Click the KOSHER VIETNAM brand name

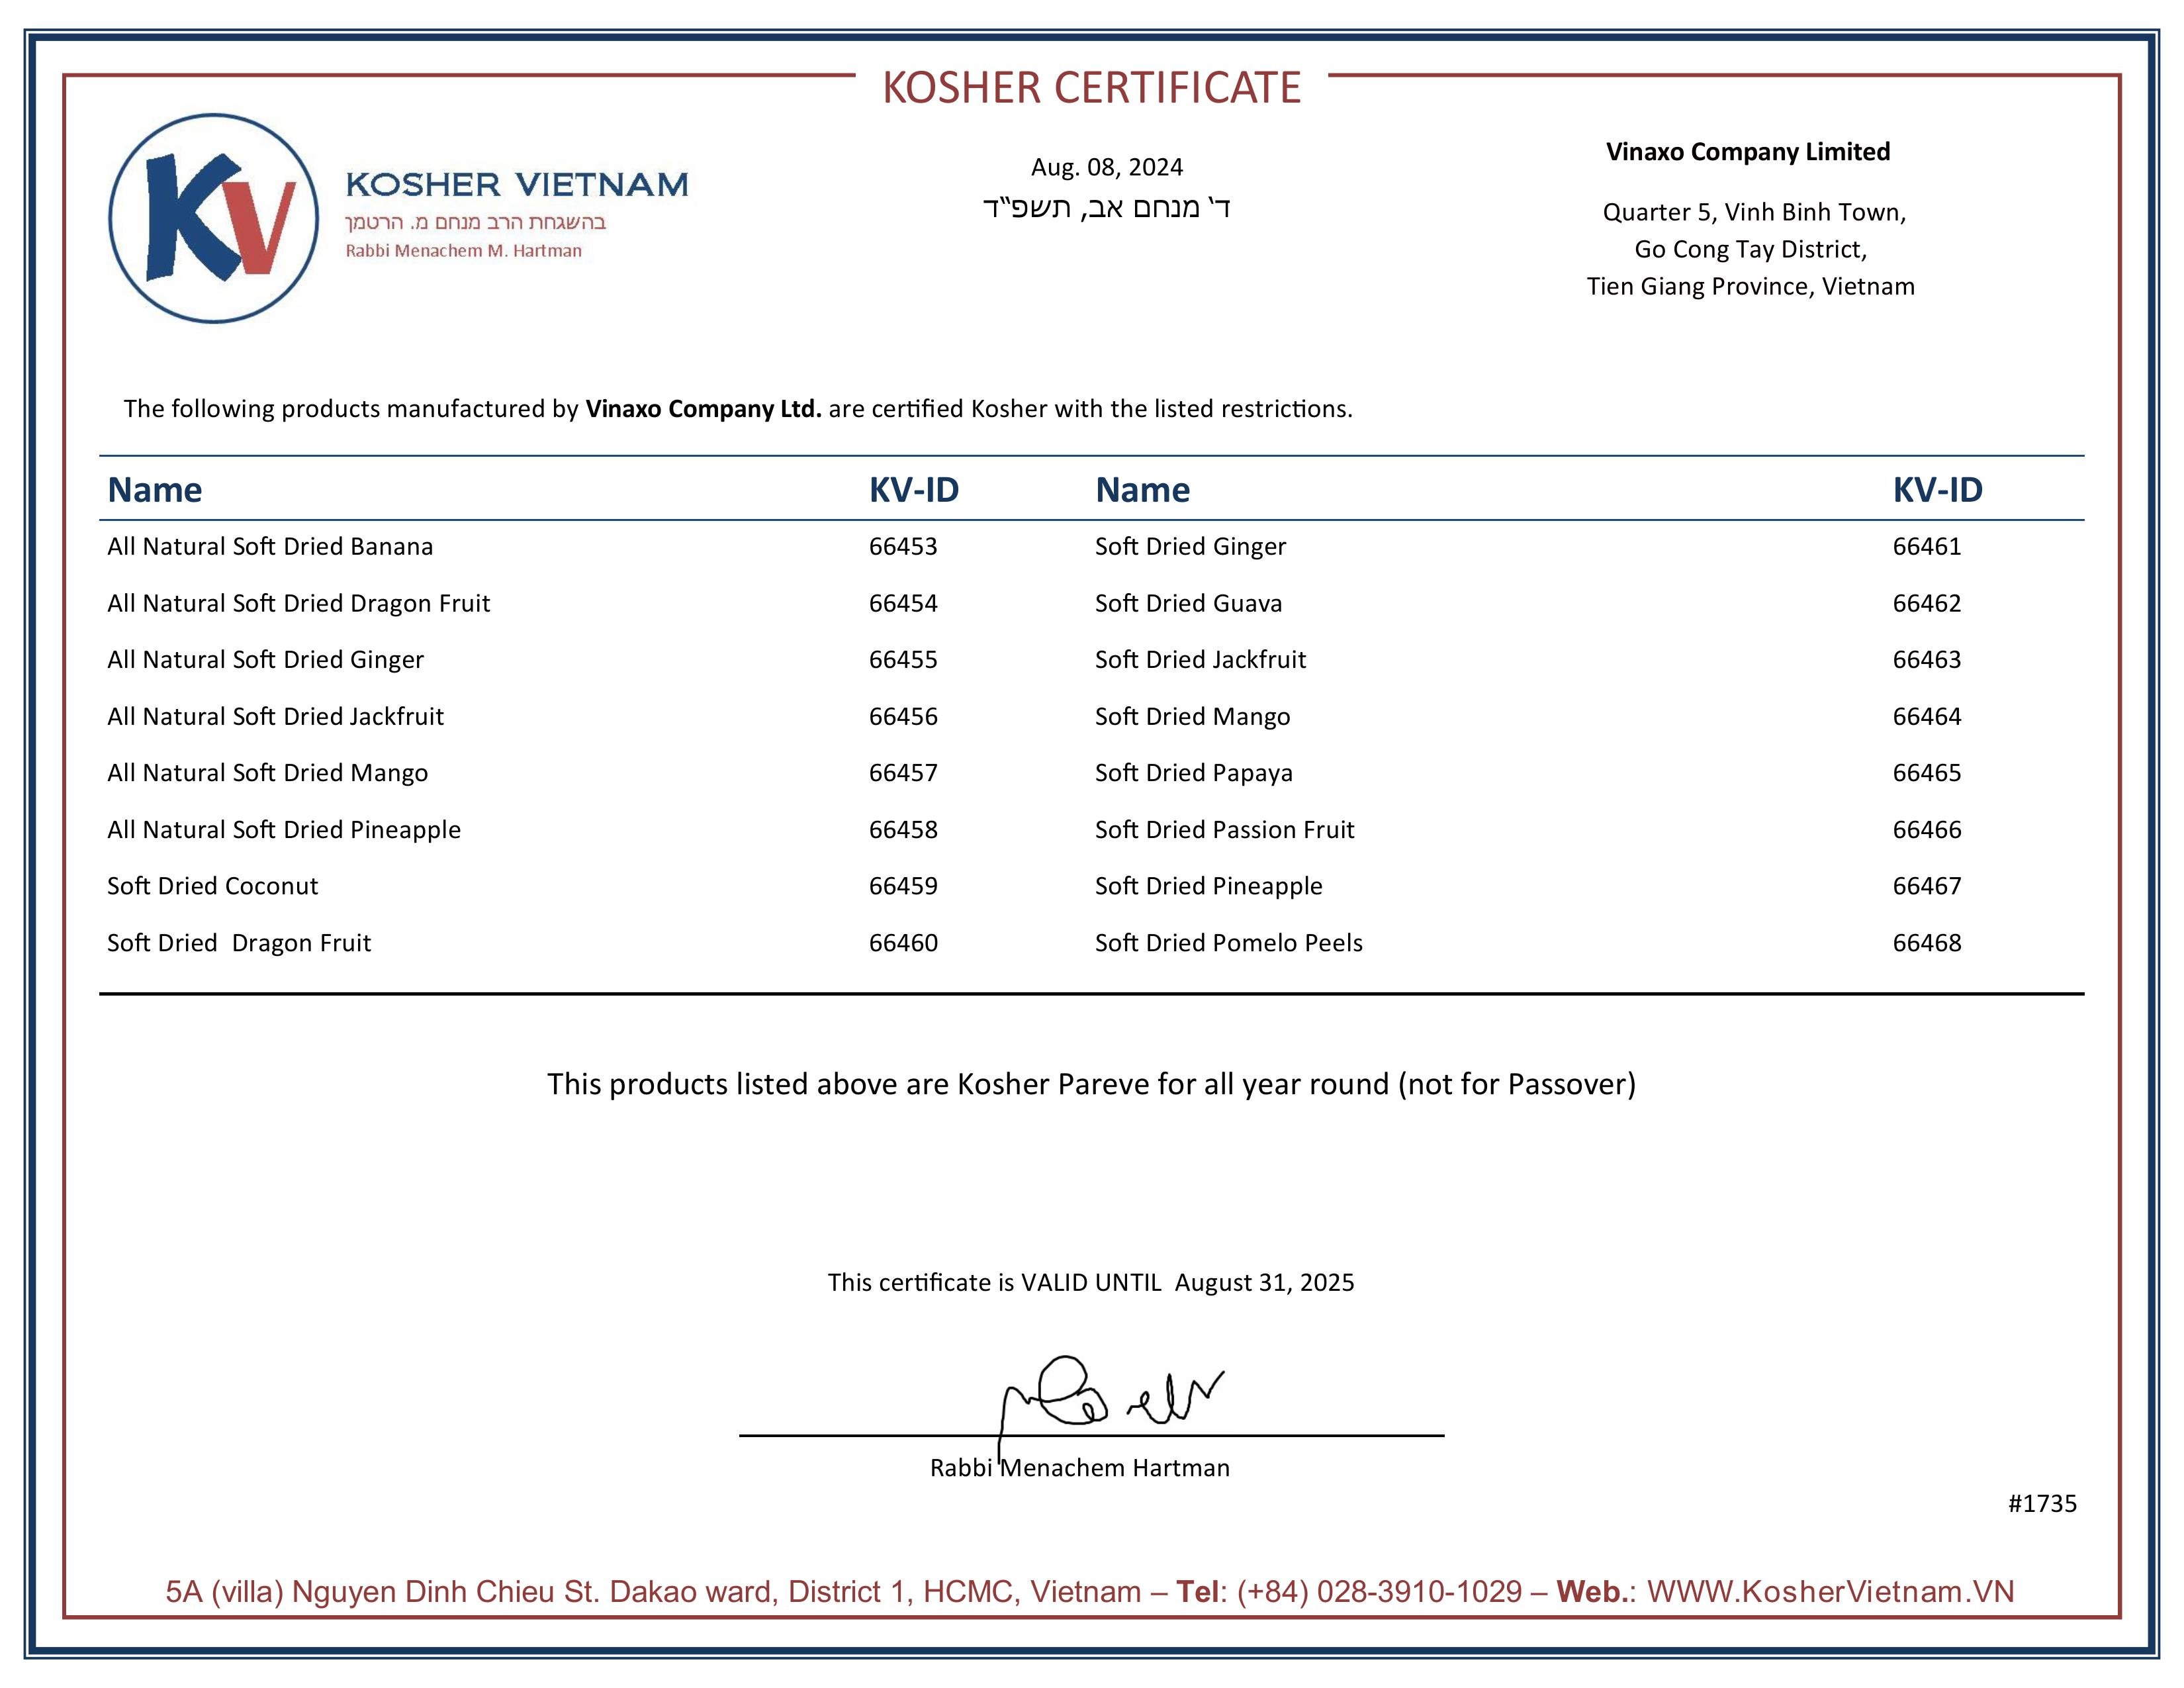(517, 185)
